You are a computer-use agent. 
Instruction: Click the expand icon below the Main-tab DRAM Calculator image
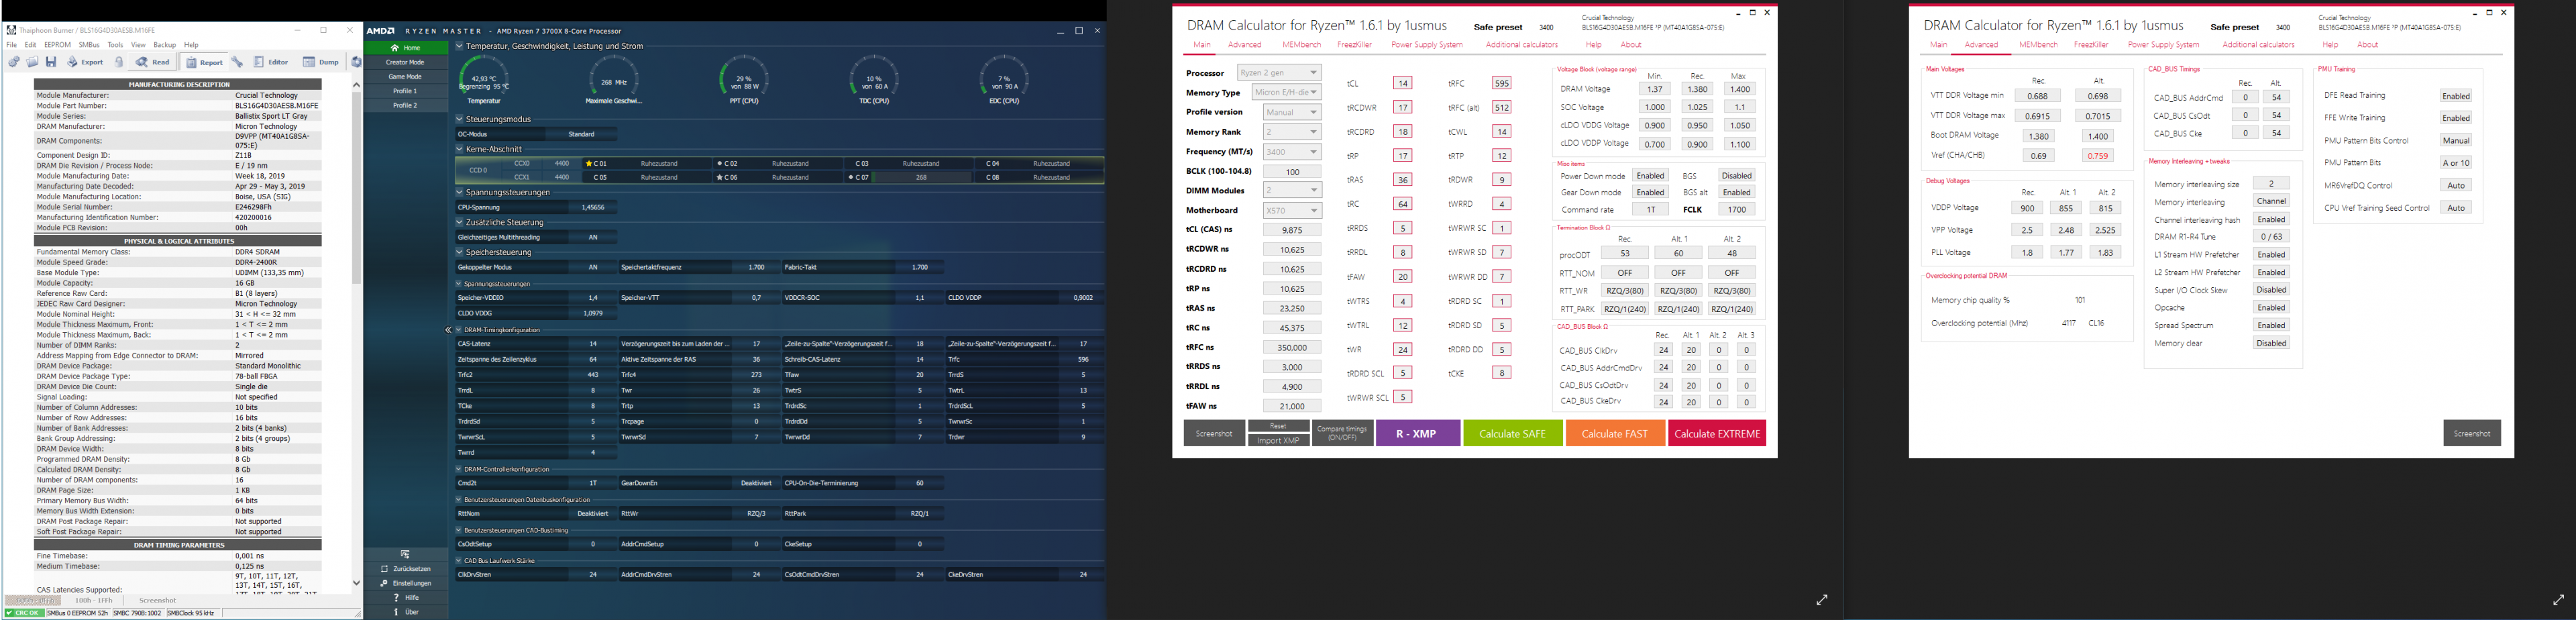pos(1822,600)
